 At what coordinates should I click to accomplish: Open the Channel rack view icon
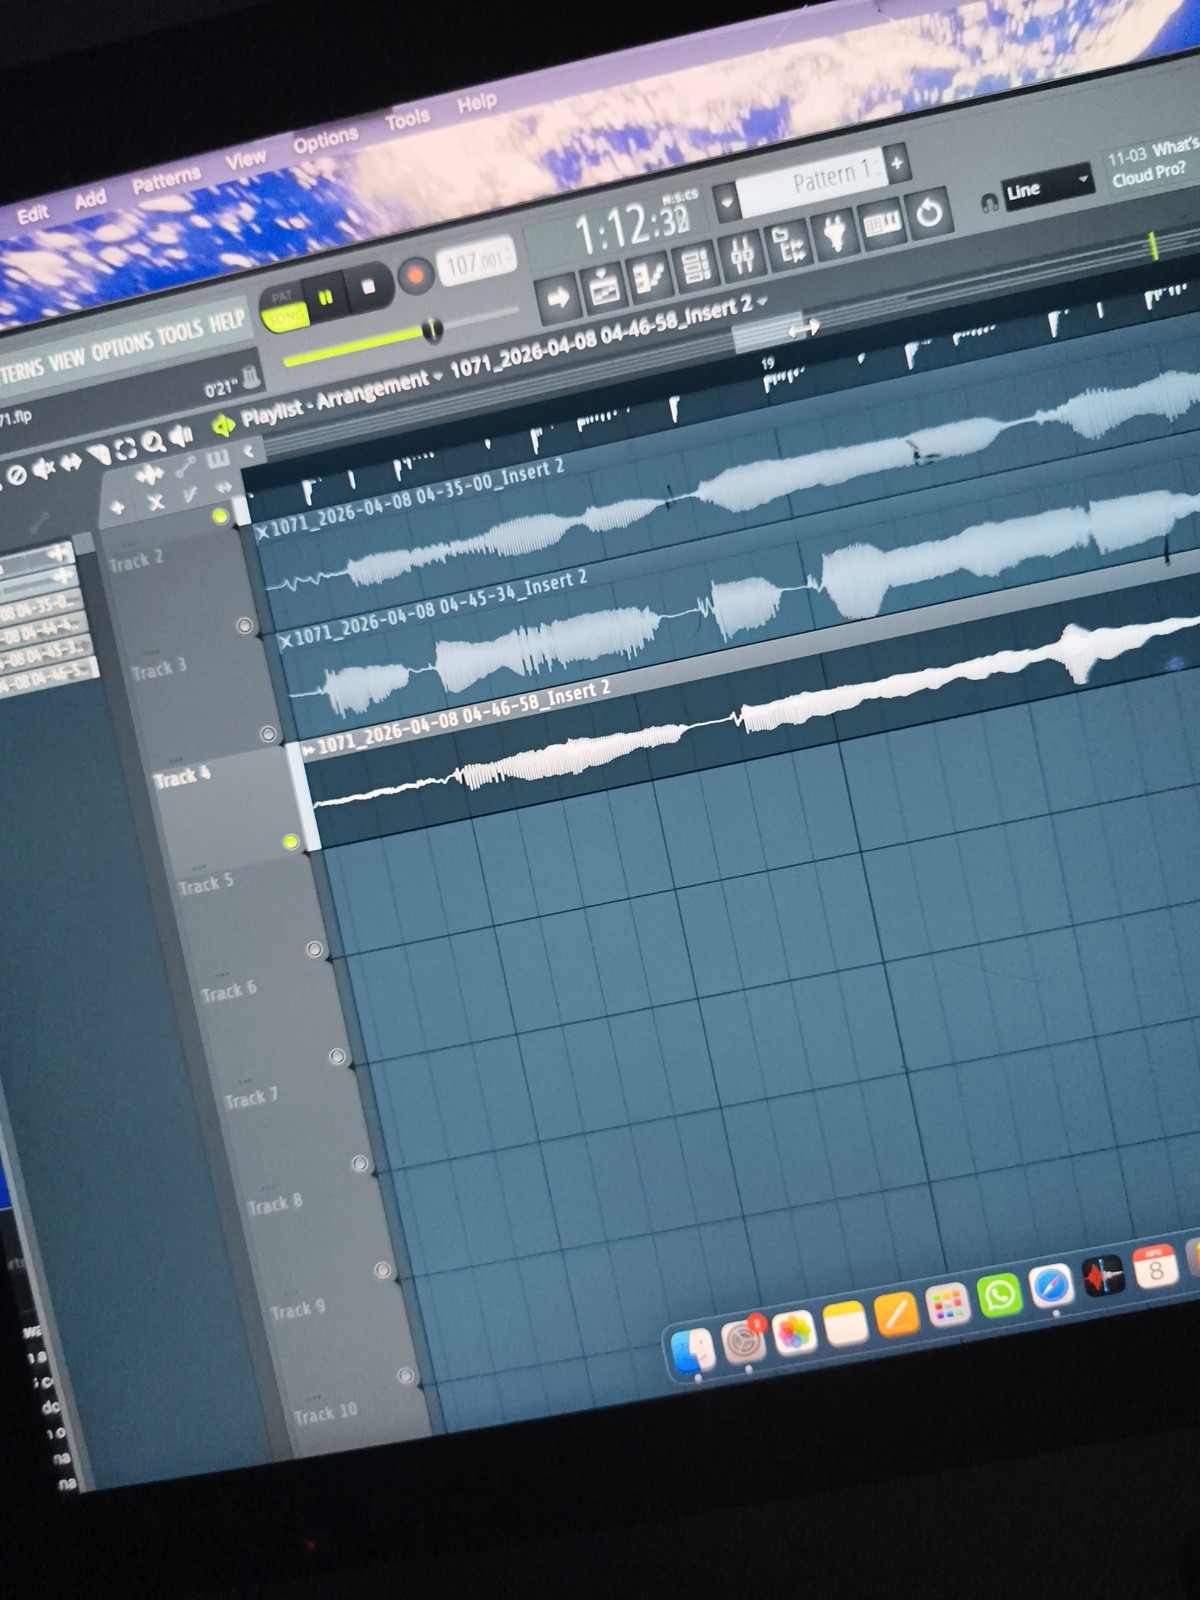[x=694, y=265]
